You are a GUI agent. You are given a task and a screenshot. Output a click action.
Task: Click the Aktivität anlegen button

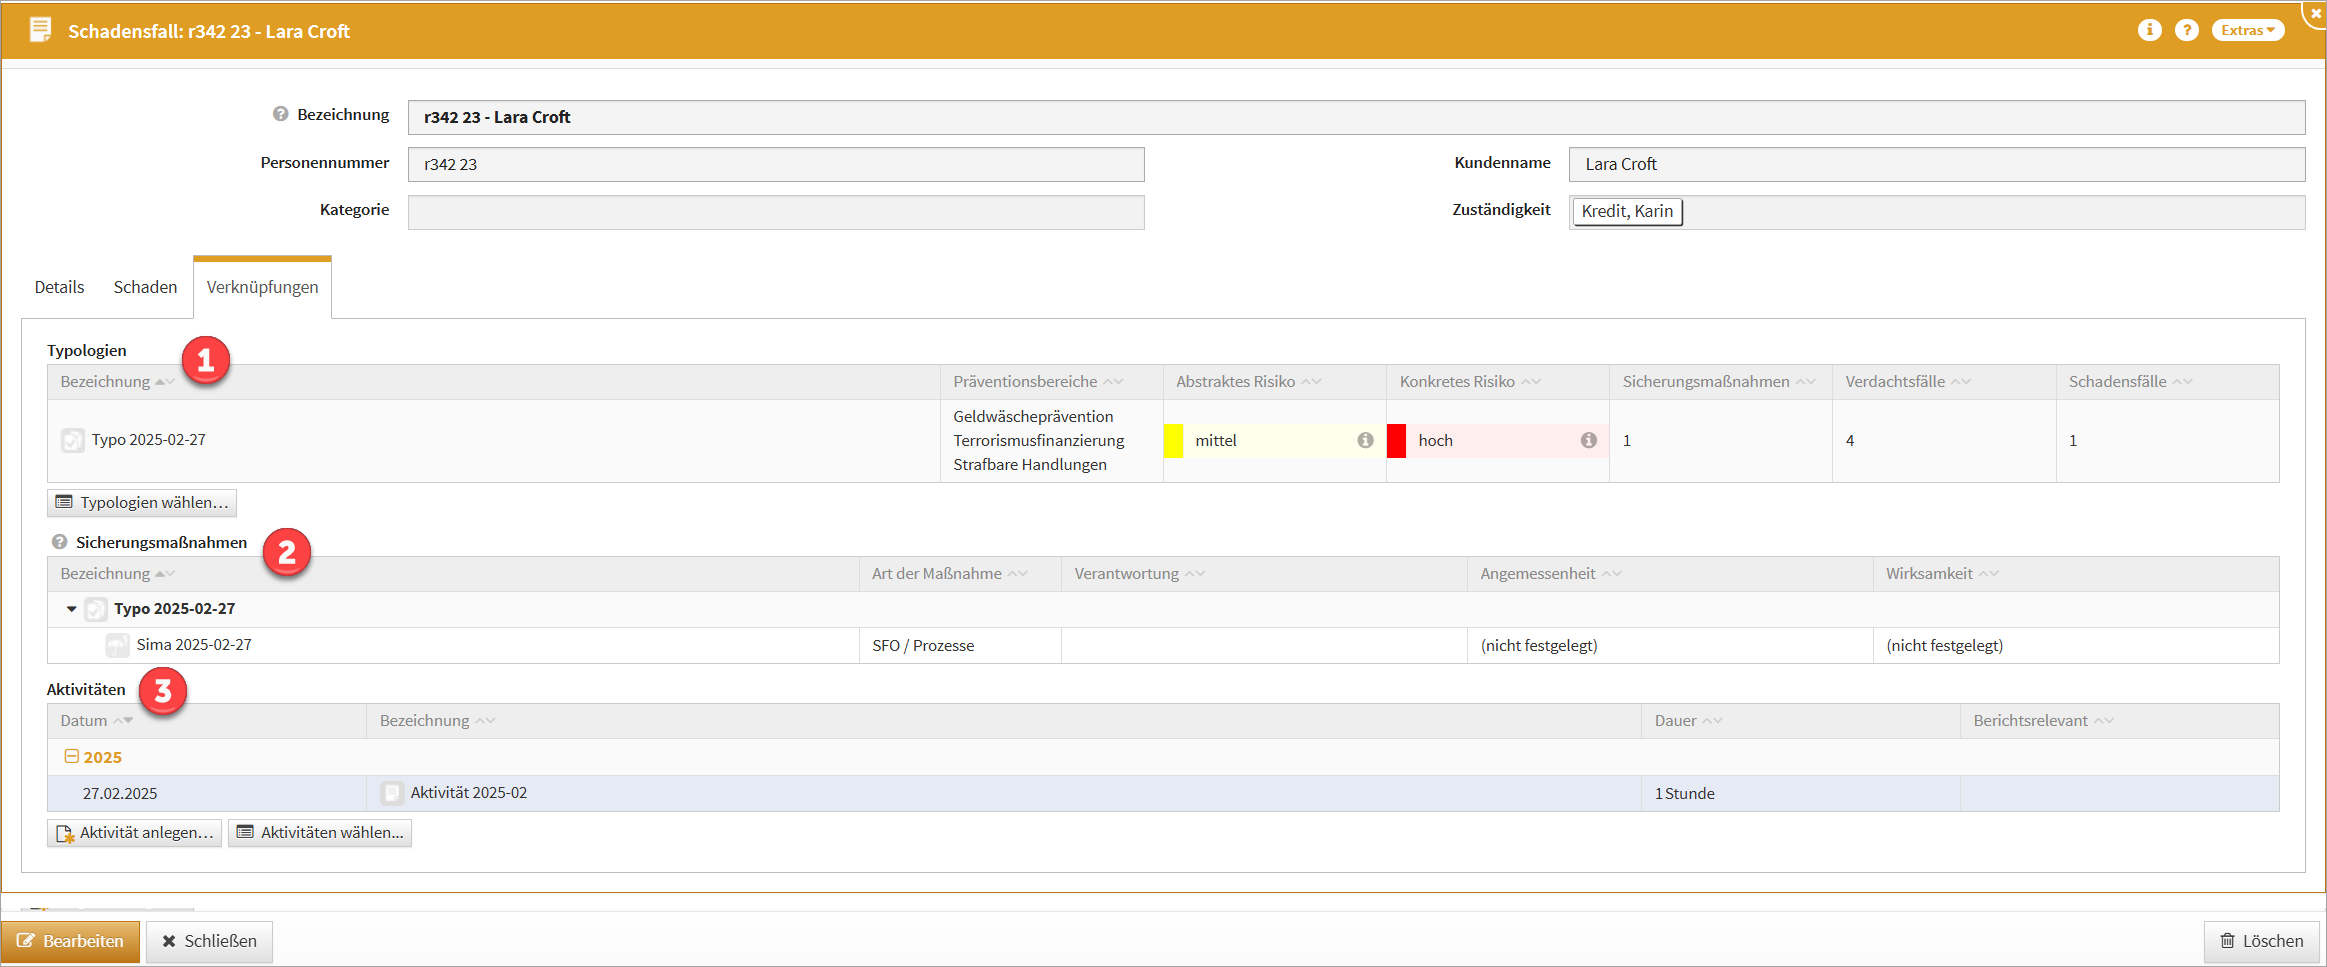tap(135, 832)
